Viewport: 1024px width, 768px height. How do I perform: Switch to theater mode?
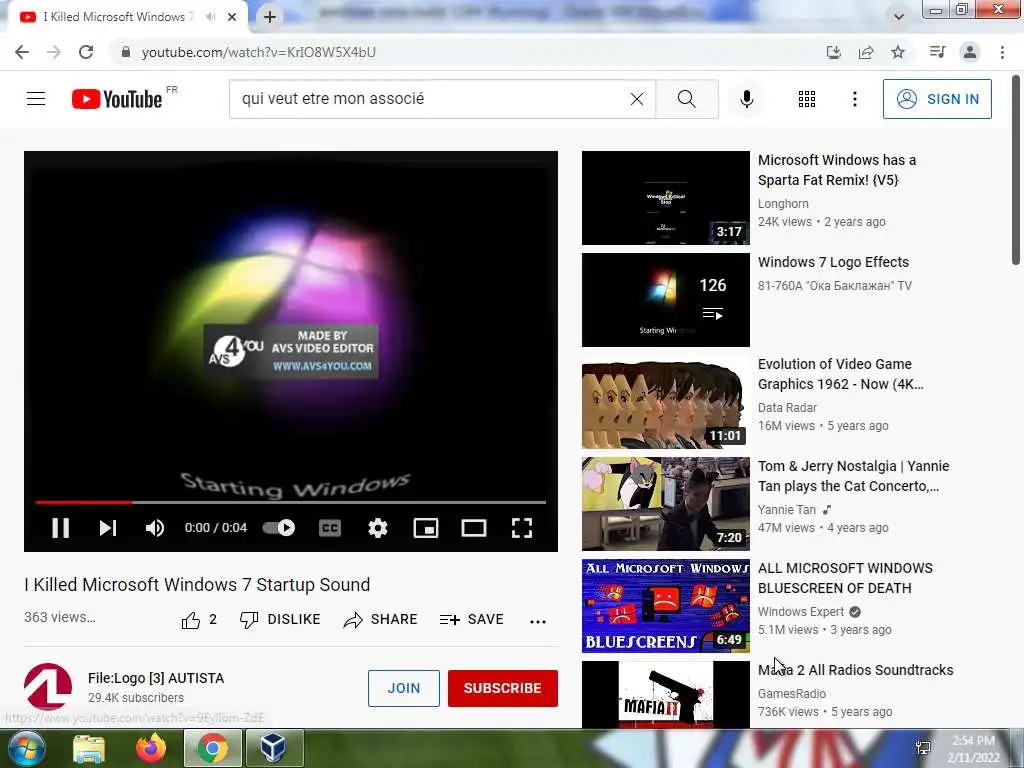(x=473, y=528)
